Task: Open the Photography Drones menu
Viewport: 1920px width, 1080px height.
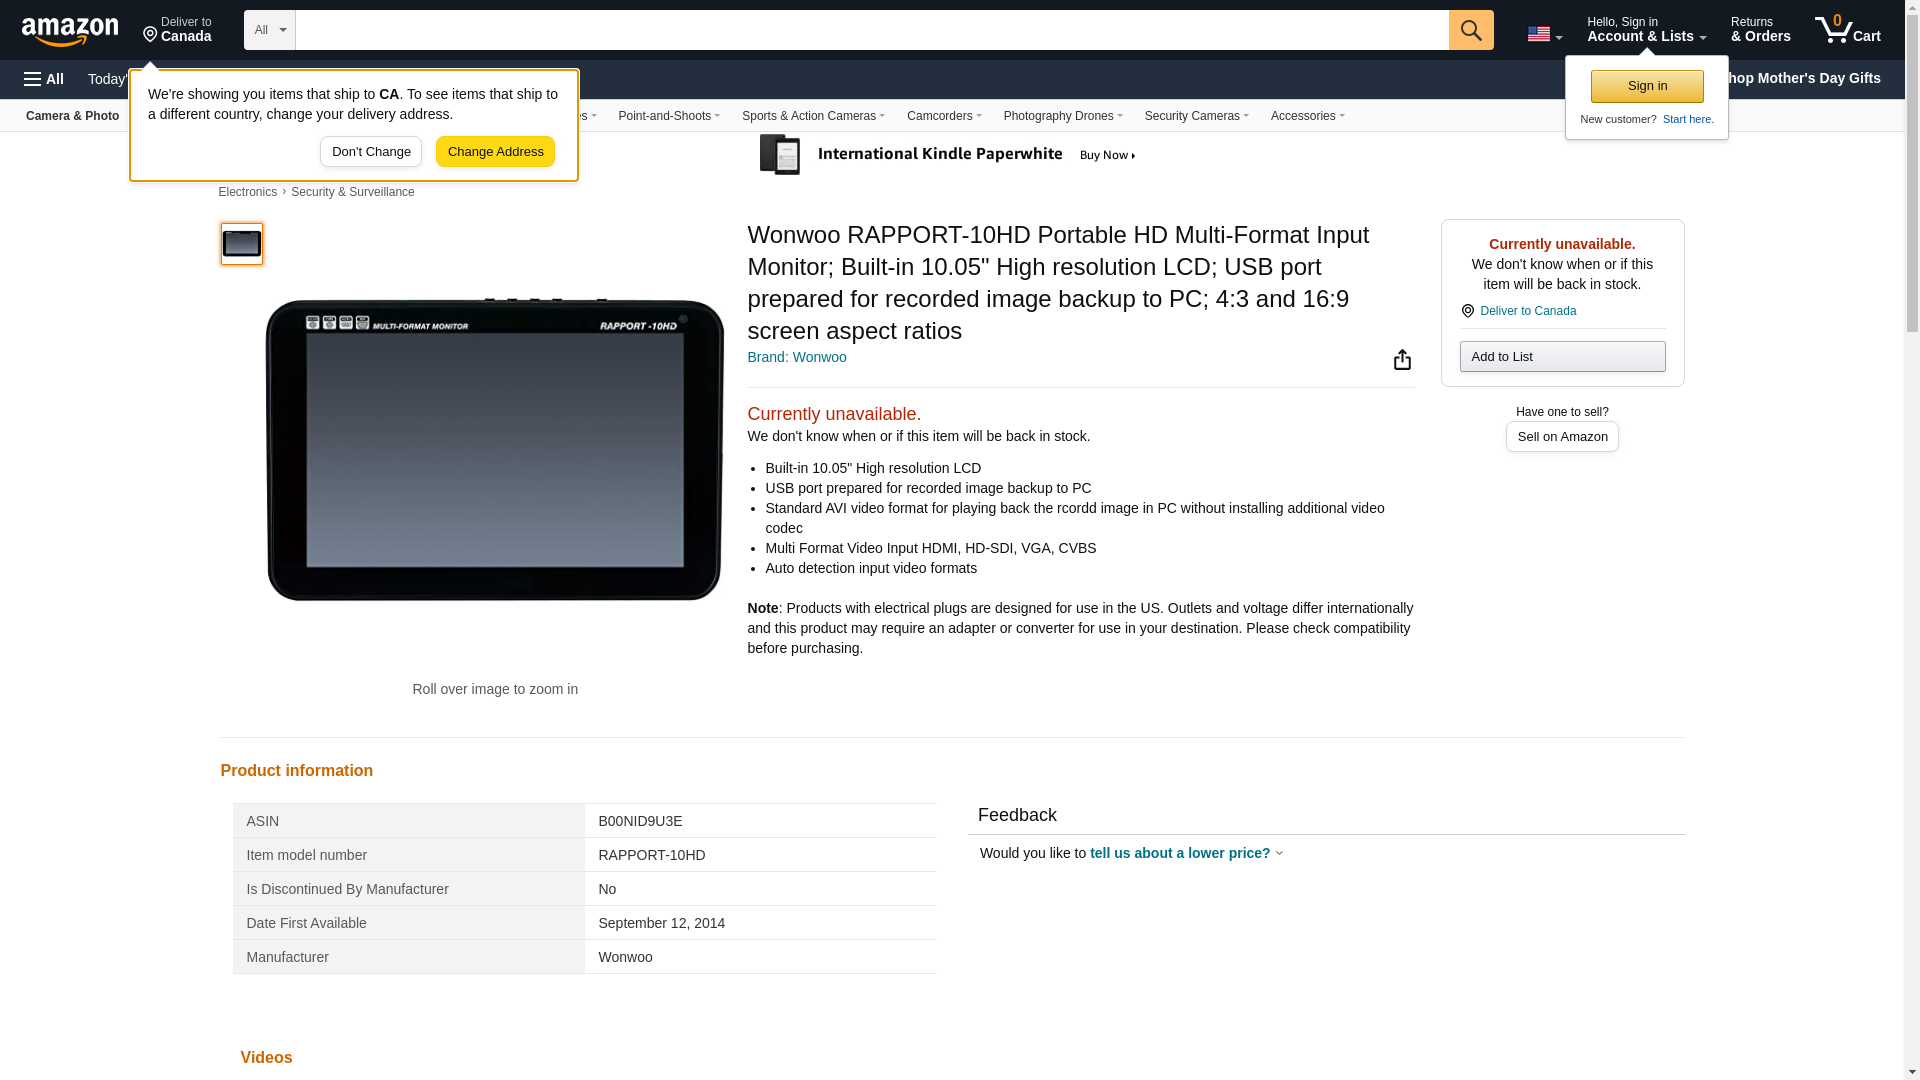Action: coord(1062,116)
